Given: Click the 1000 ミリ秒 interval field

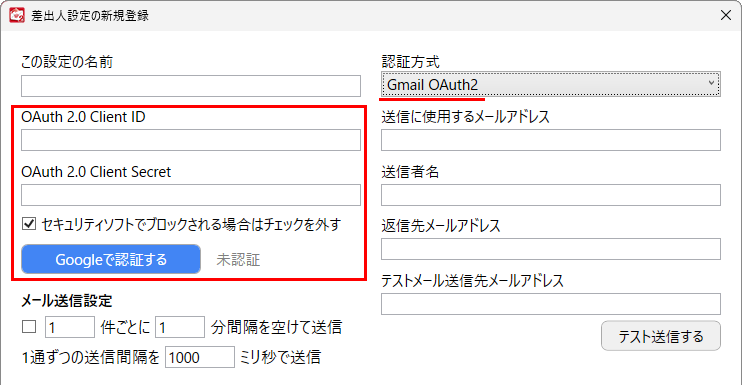Looking at the screenshot, I should click(x=200, y=357).
